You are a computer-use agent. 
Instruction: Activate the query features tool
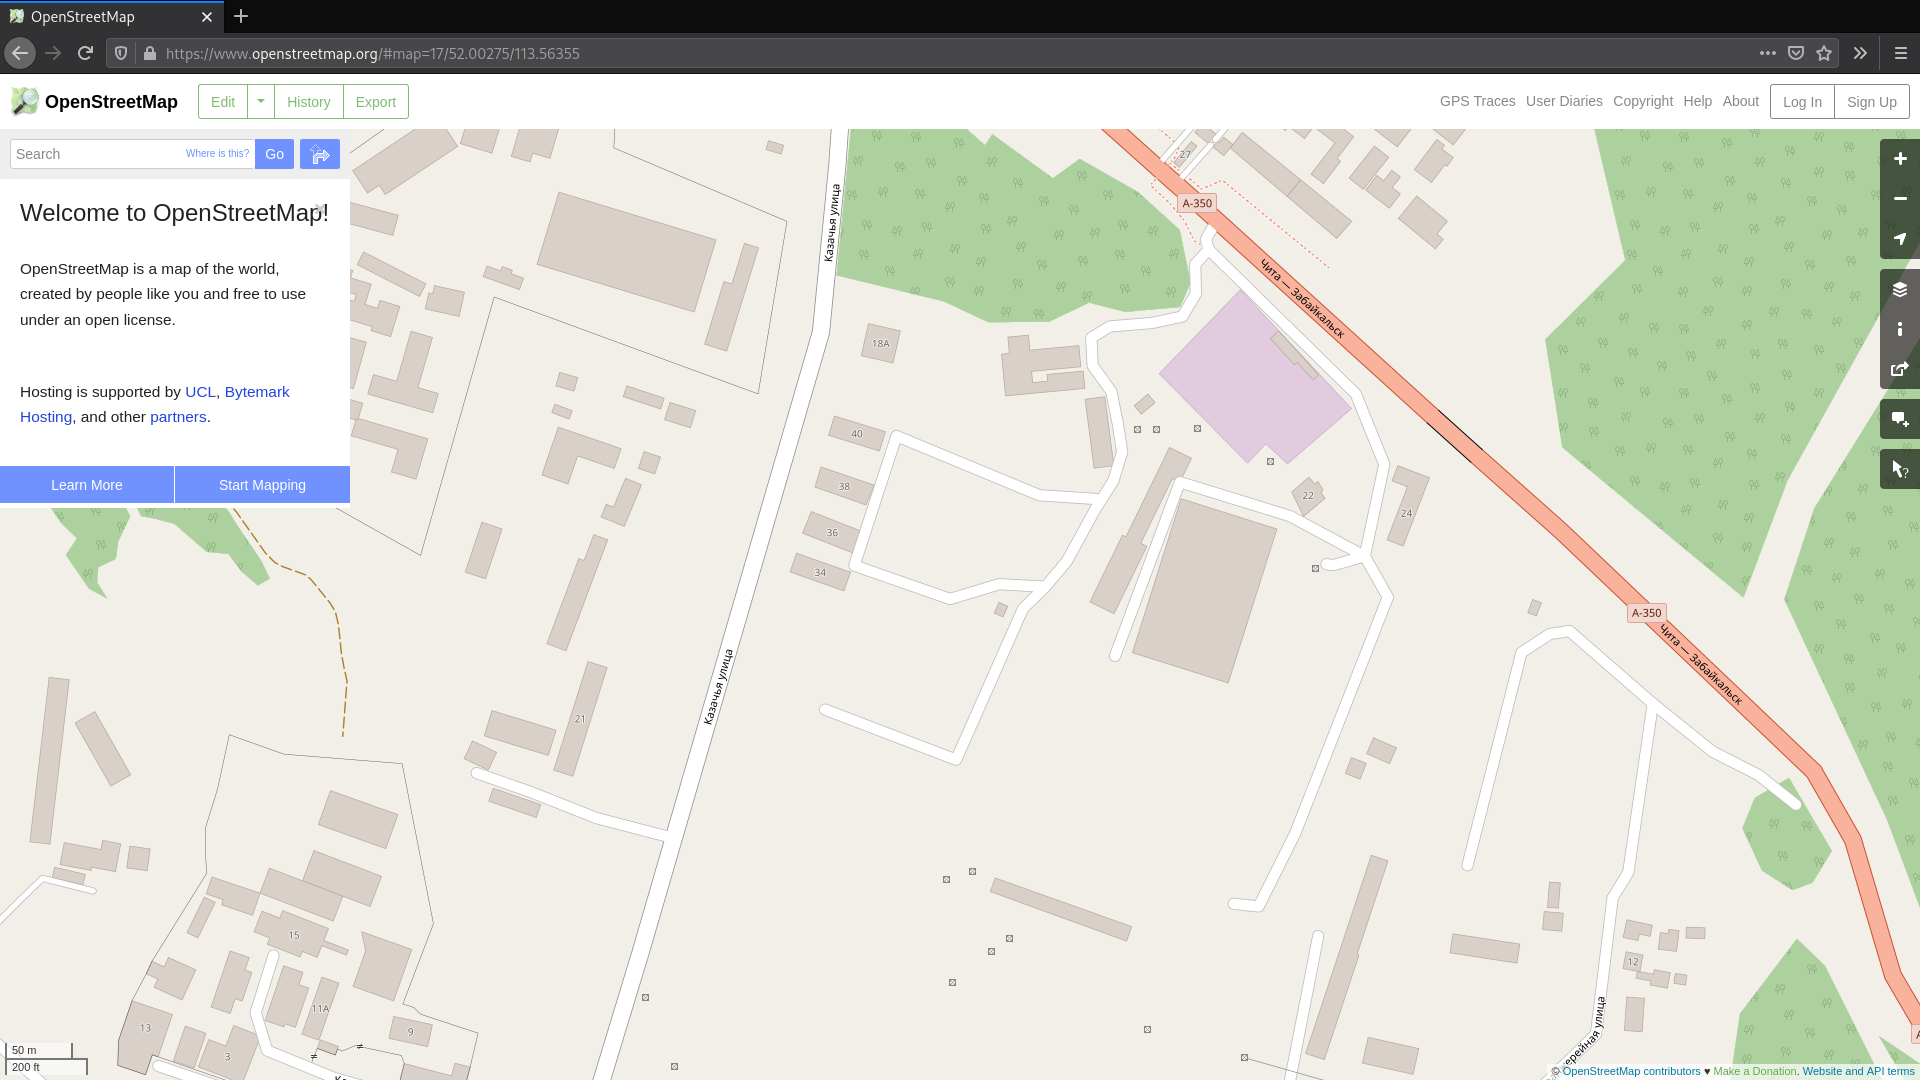(1900, 469)
